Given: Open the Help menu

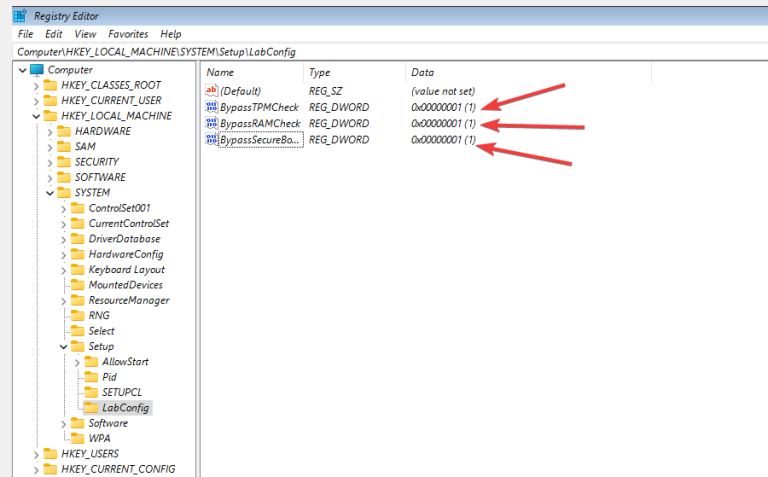Looking at the screenshot, I should pos(170,34).
